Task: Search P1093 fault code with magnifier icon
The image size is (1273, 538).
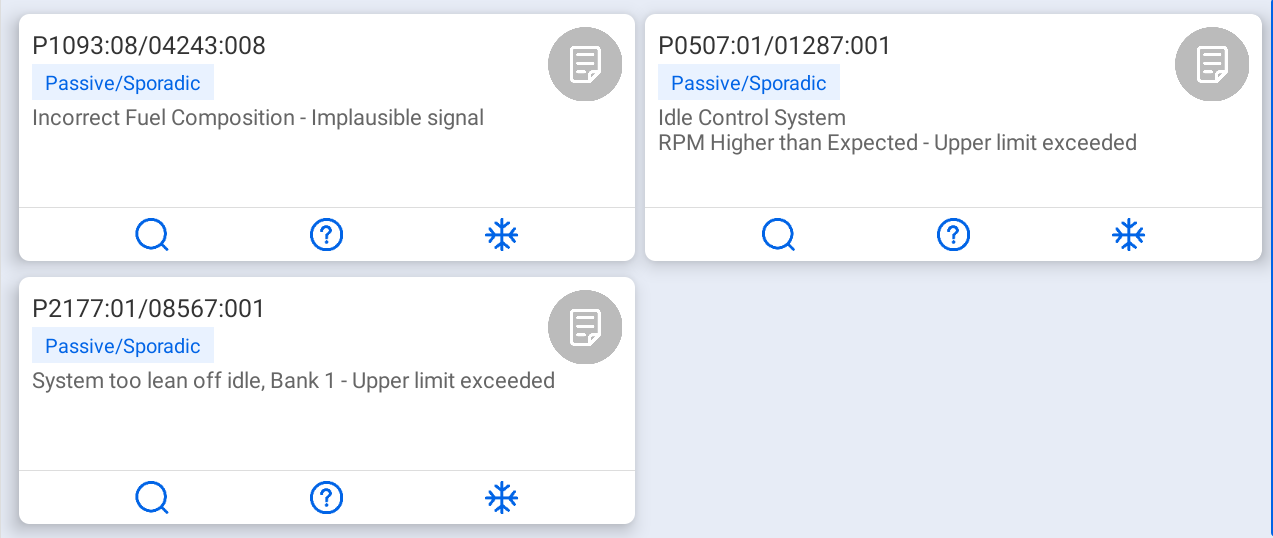Action: point(152,235)
